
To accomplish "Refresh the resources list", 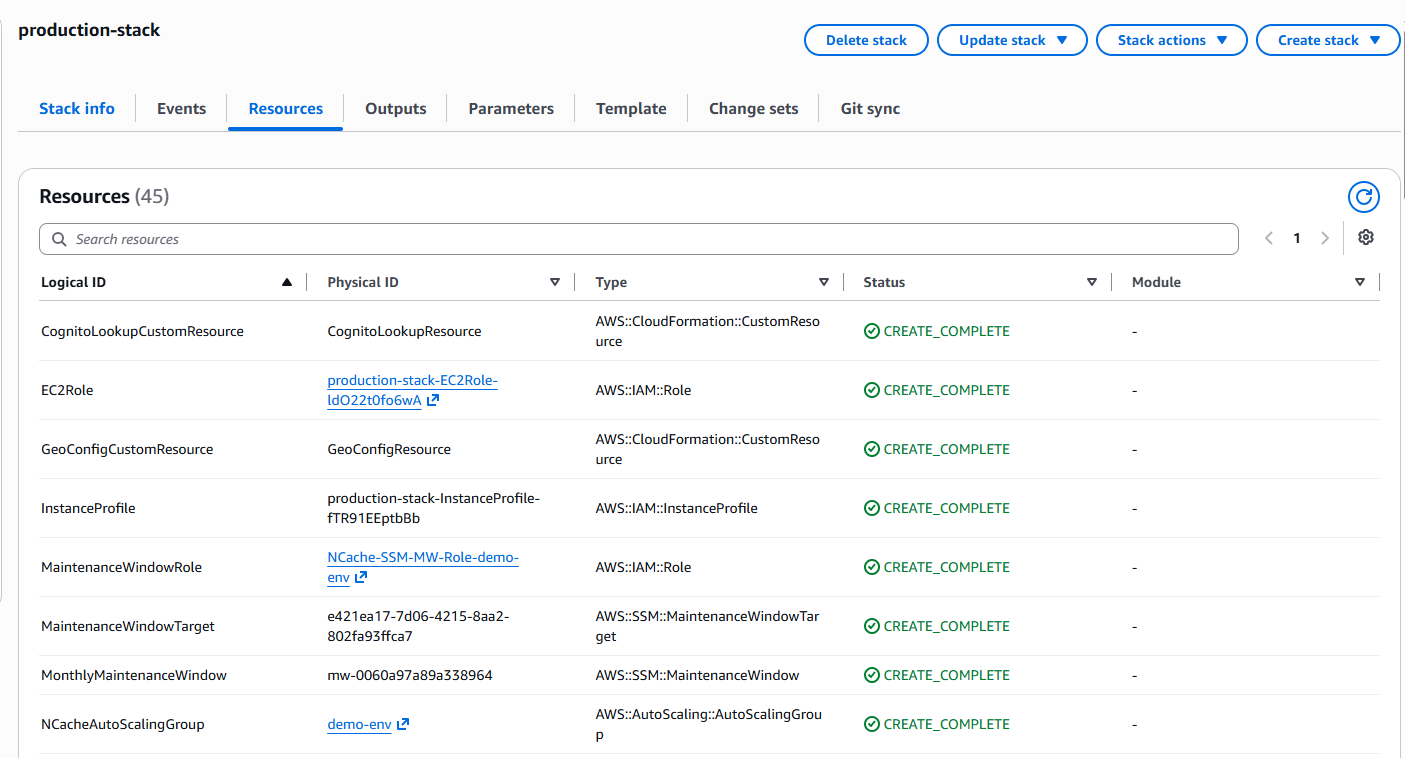I will tap(1364, 197).
